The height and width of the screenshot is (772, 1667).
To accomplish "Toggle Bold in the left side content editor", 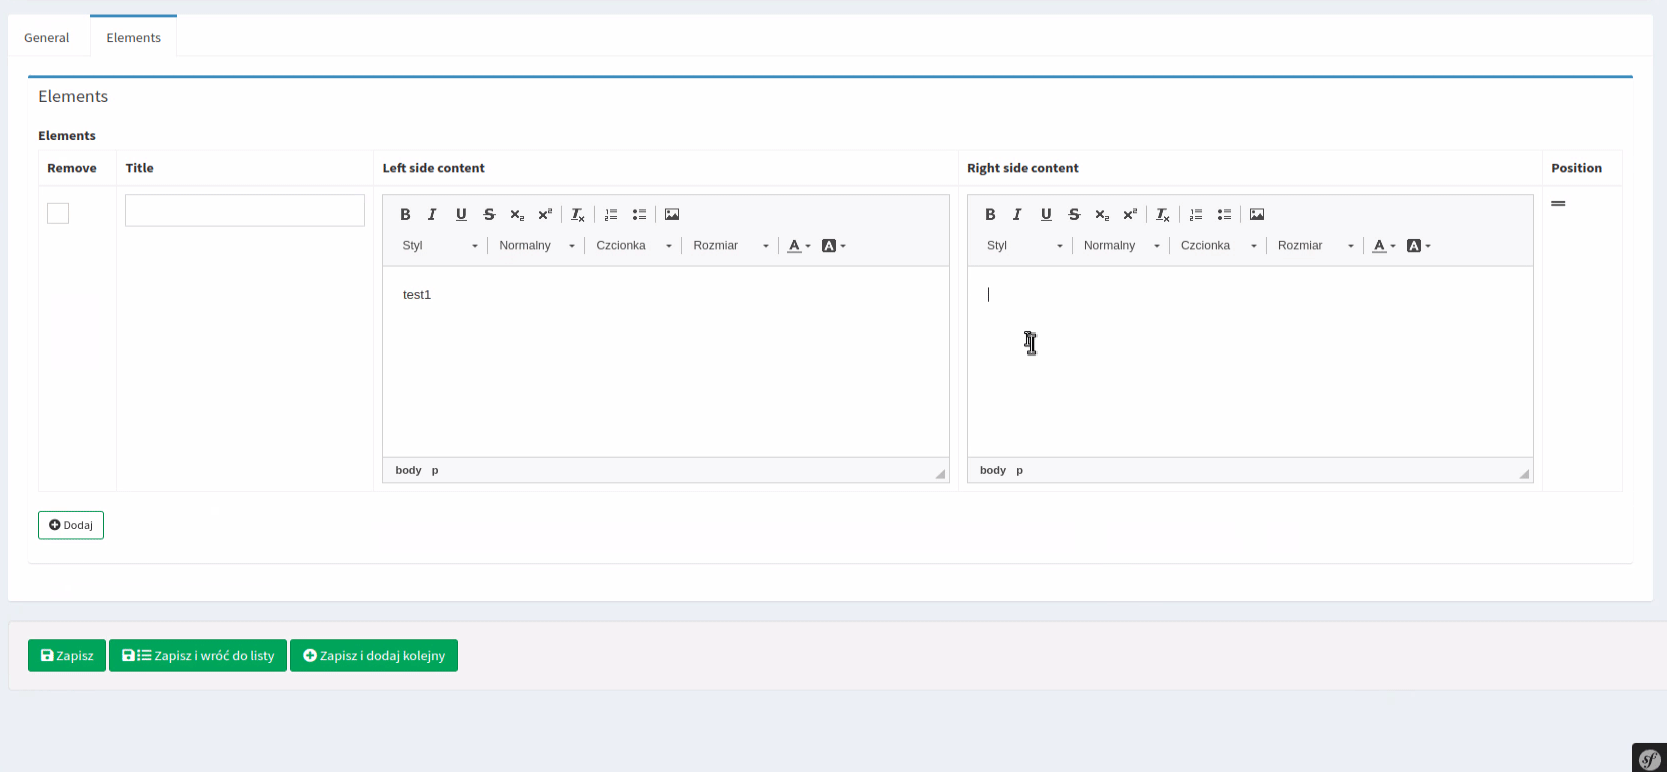I will click(405, 214).
